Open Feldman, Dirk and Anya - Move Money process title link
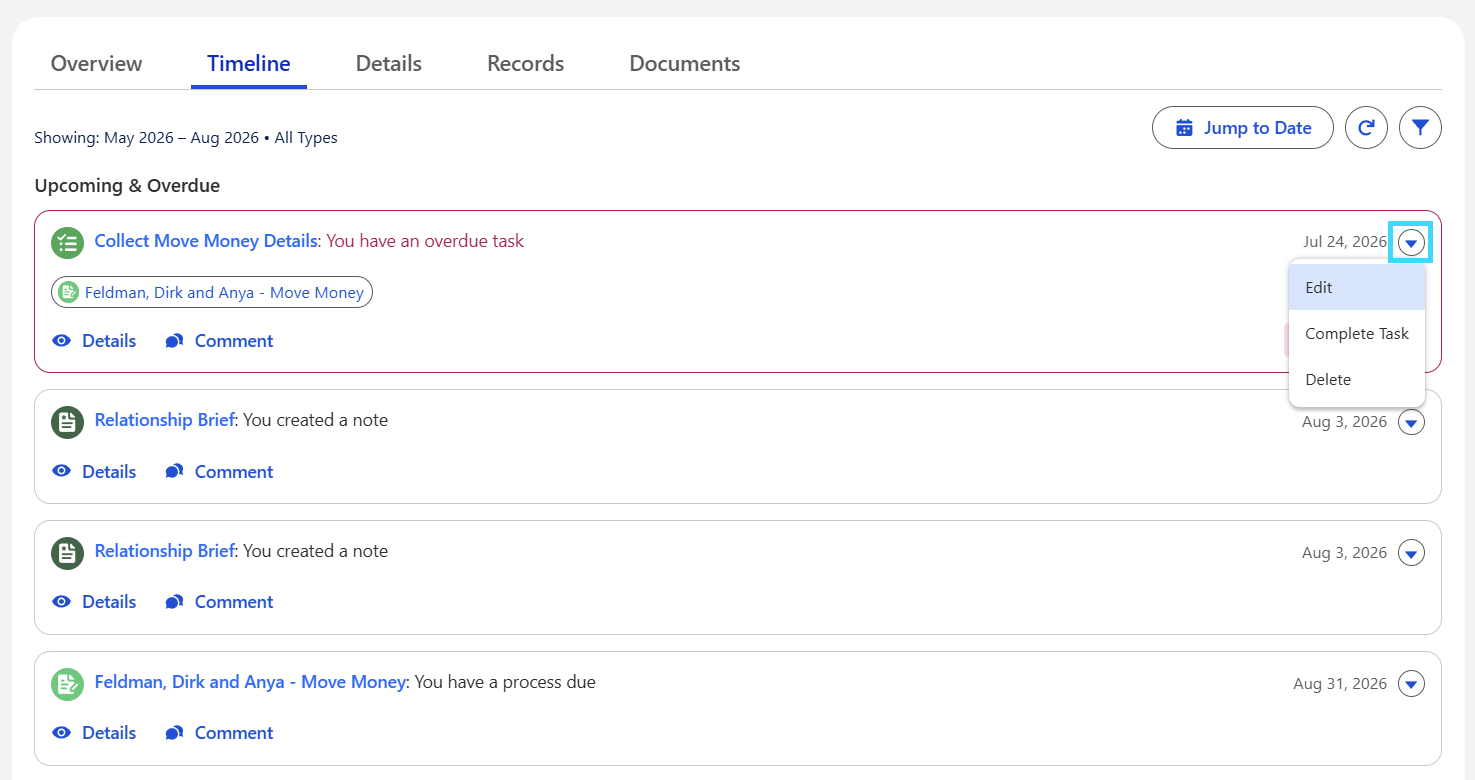The image size is (1475, 780). pyautogui.click(x=250, y=682)
